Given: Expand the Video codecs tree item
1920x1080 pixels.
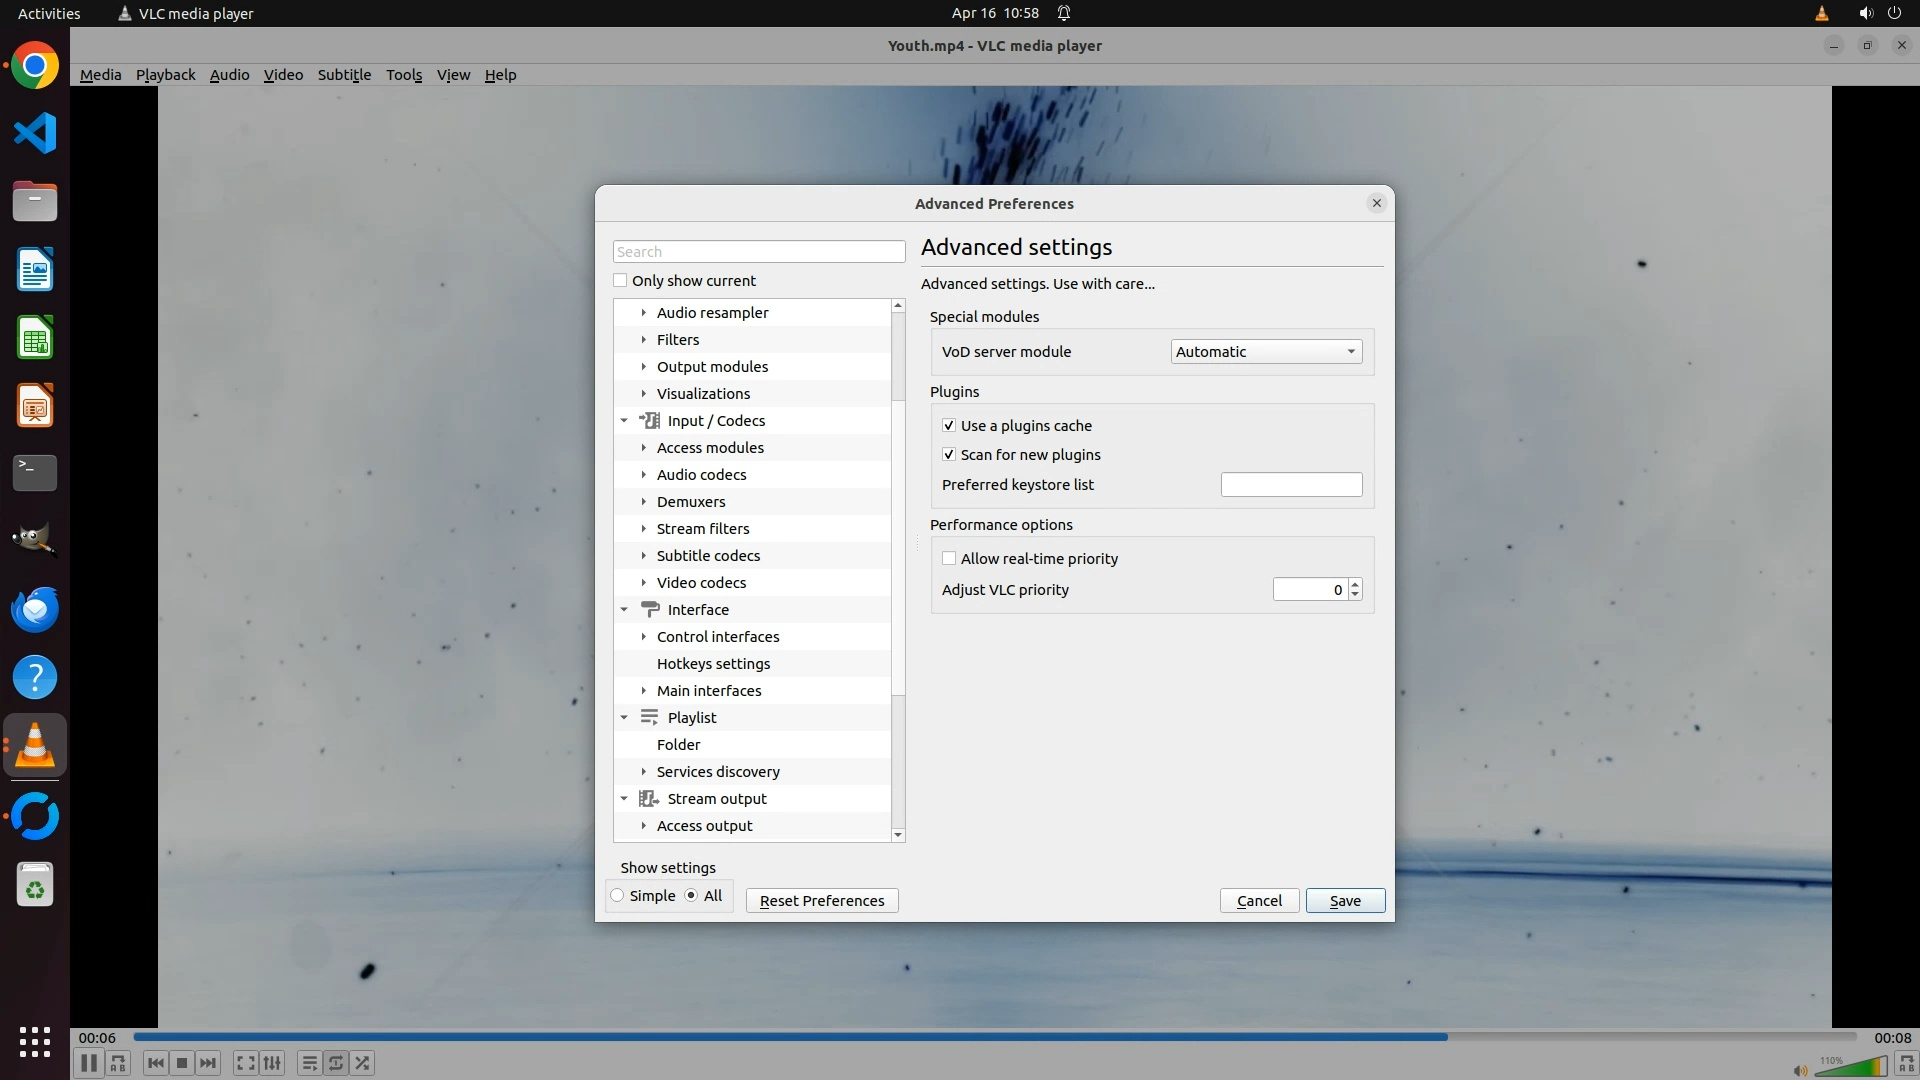Looking at the screenshot, I should coord(644,583).
